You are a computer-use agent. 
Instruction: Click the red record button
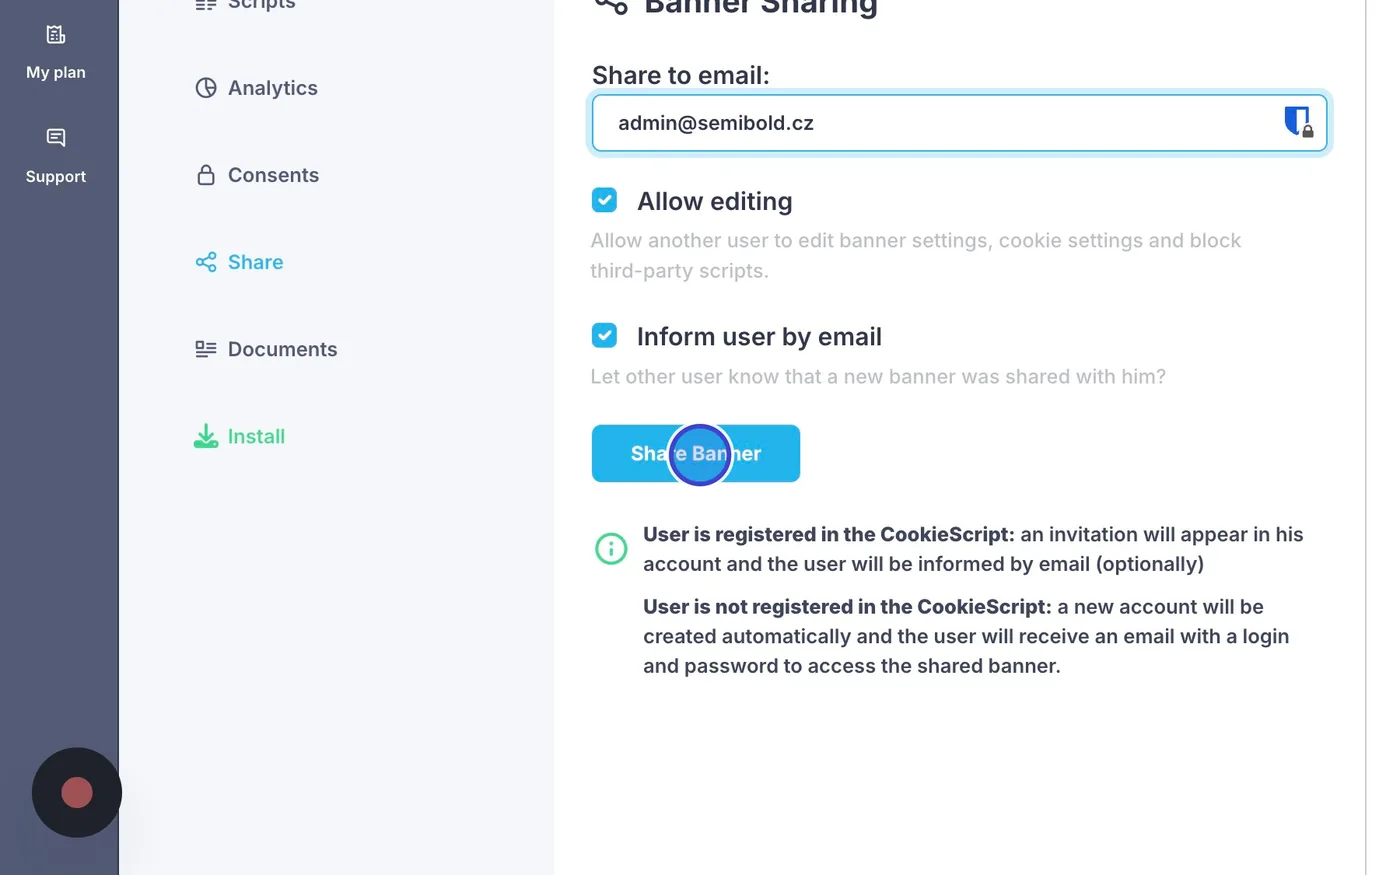coord(77,793)
